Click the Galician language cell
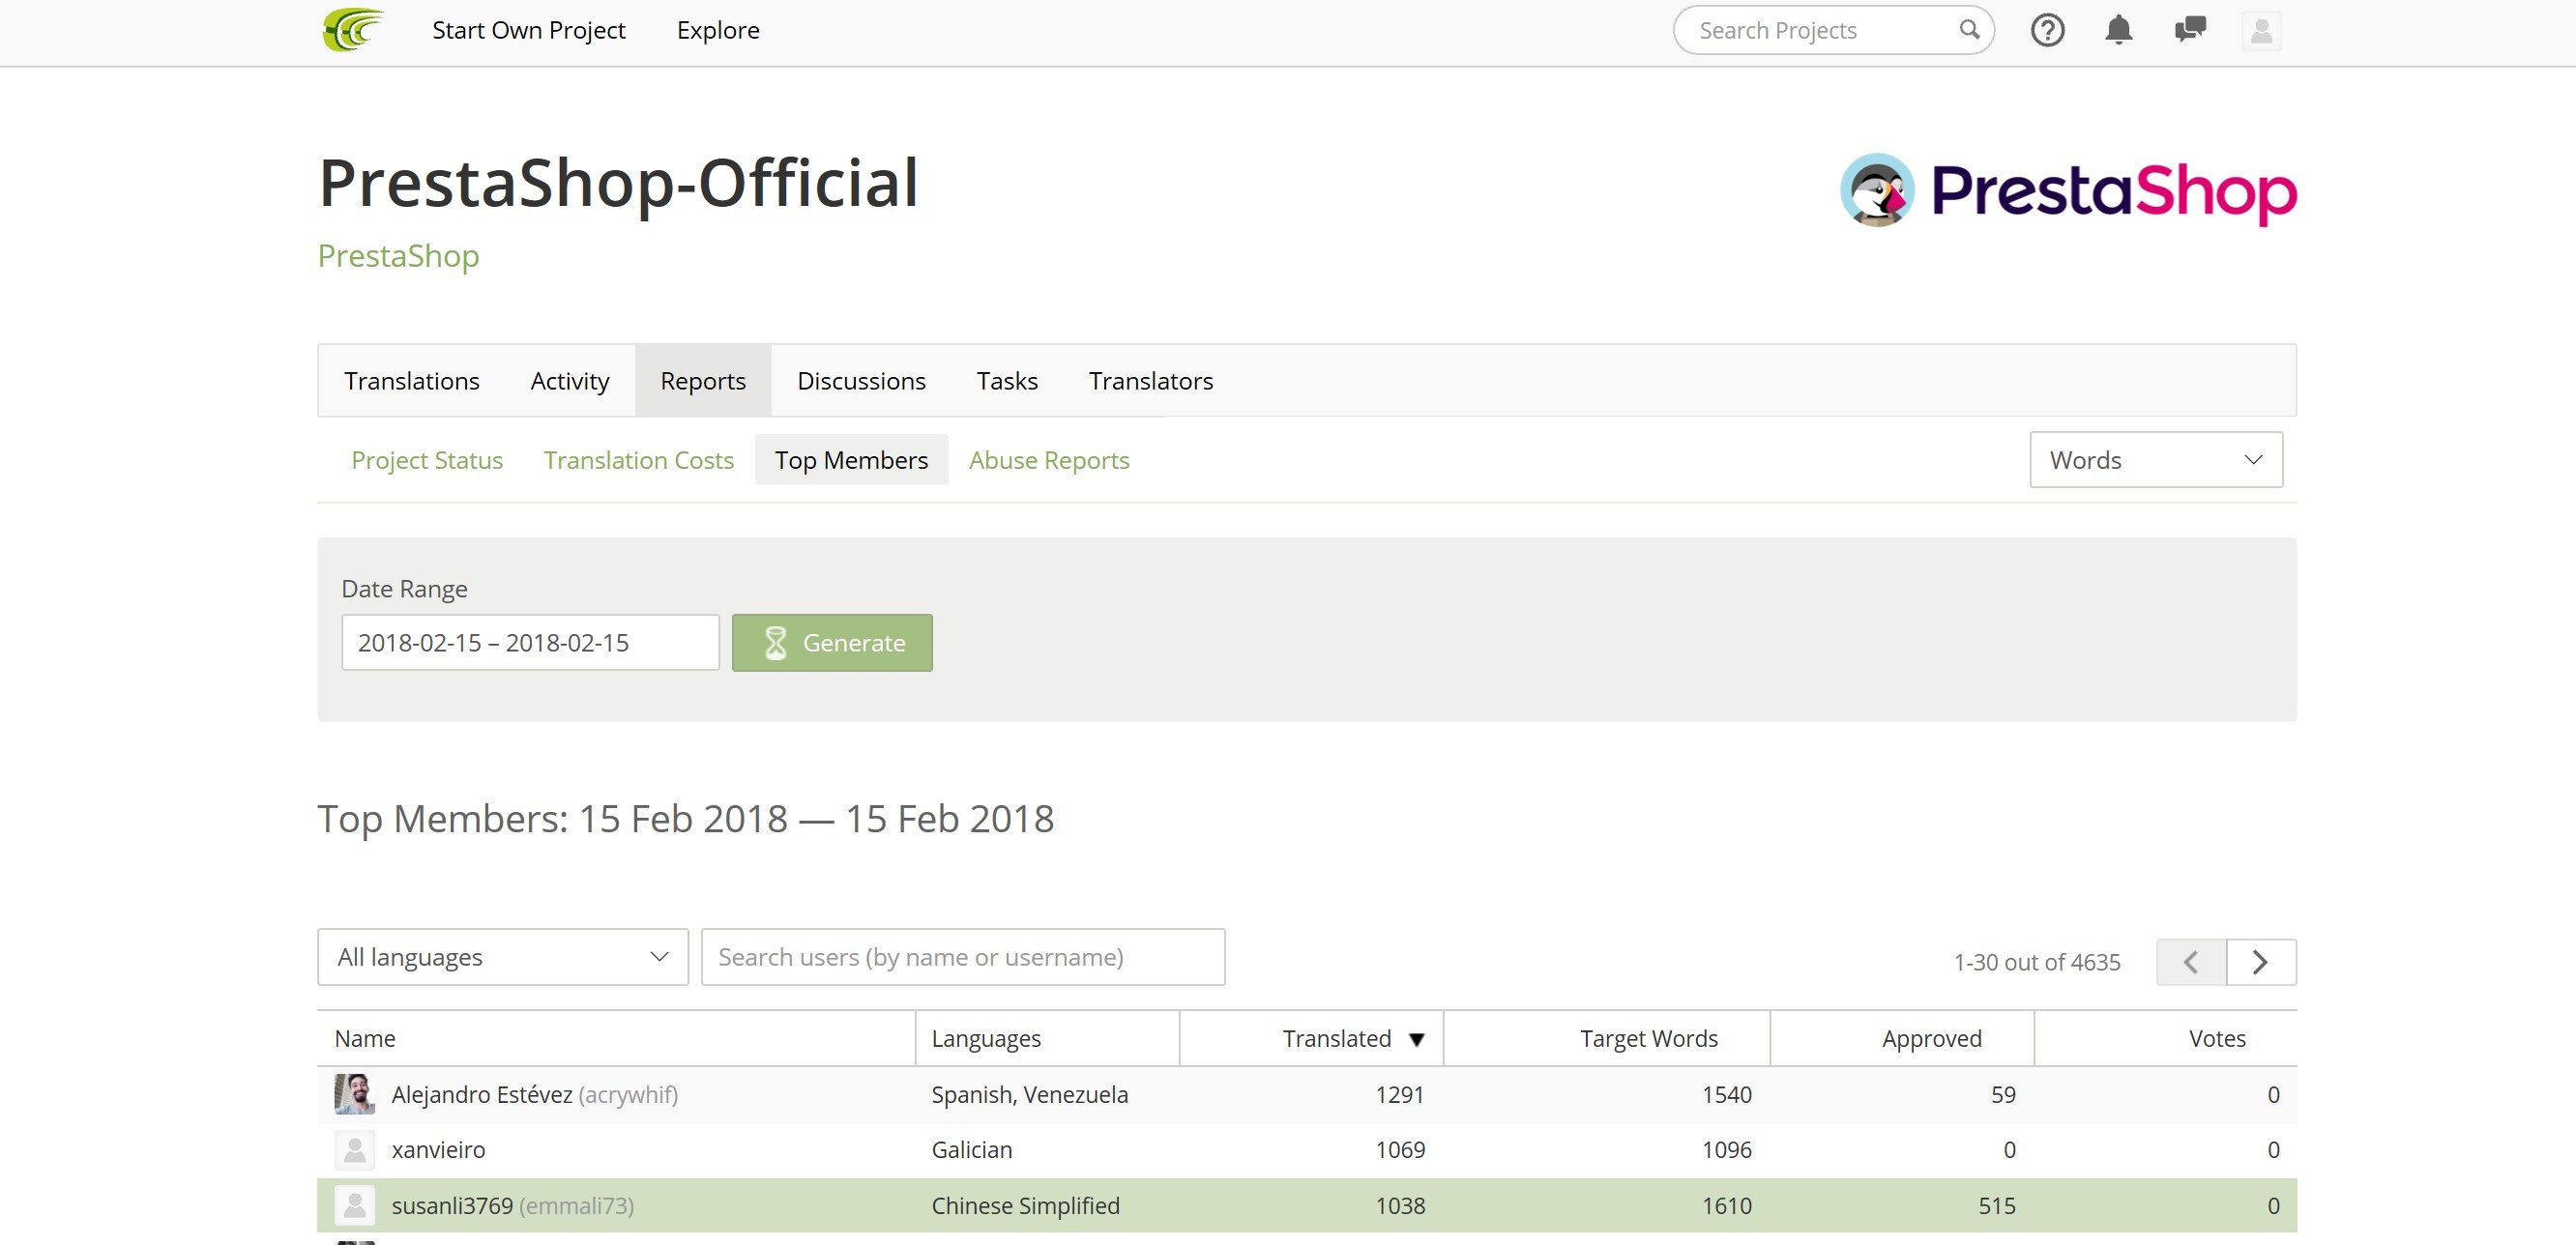This screenshot has height=1245, width=2576. click(x=972, y=1150)
